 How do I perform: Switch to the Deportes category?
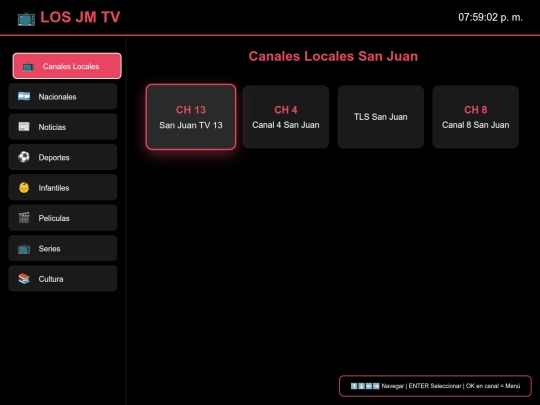(x=63, y=157)
